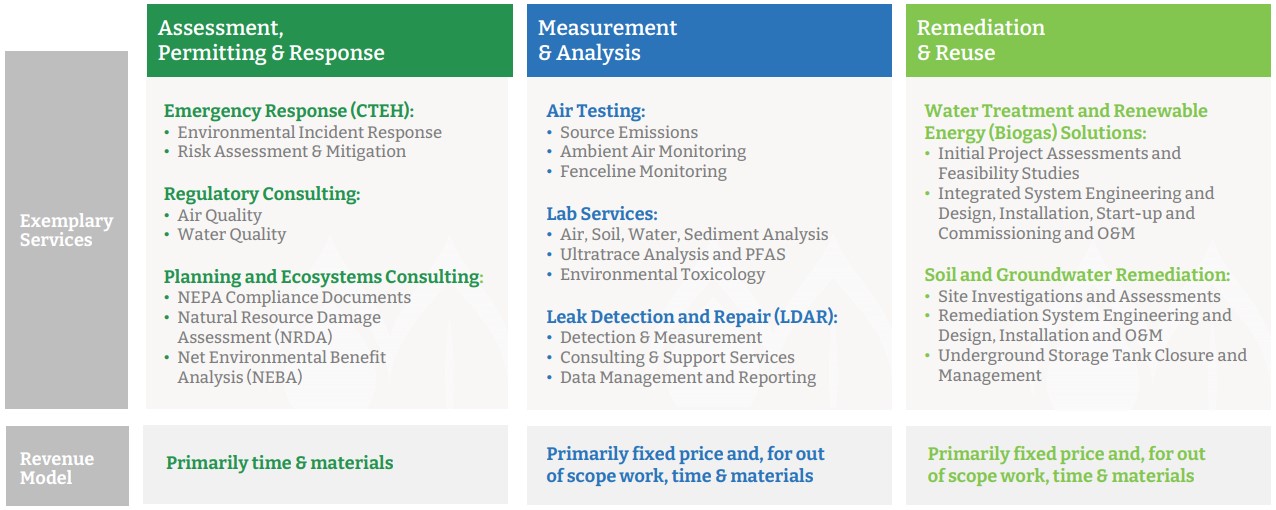Click the Exemplary Services side label
Screen dimensions: 1276x510
pos(67,230)
